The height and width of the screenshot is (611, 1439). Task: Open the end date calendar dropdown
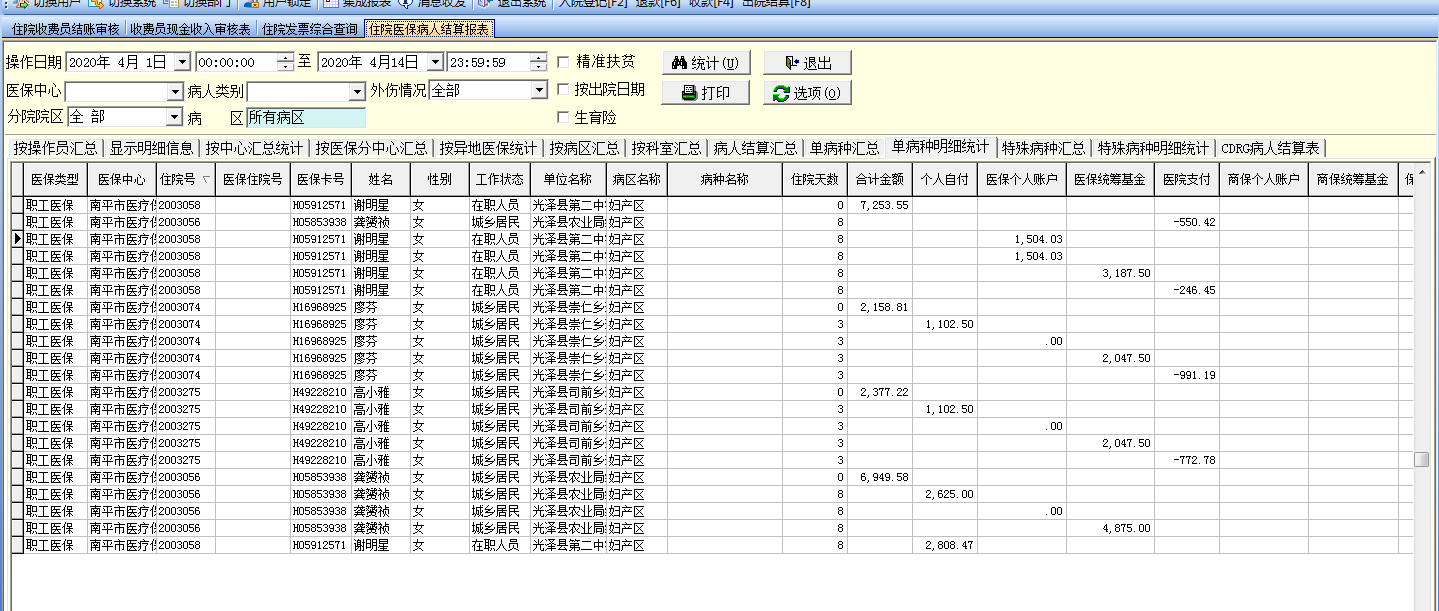433,62
